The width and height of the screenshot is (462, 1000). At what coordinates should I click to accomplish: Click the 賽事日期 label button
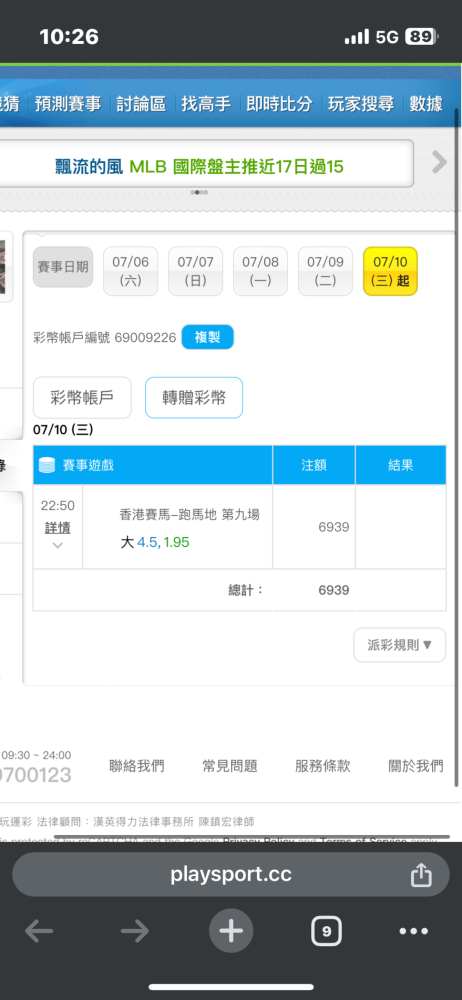63,267
